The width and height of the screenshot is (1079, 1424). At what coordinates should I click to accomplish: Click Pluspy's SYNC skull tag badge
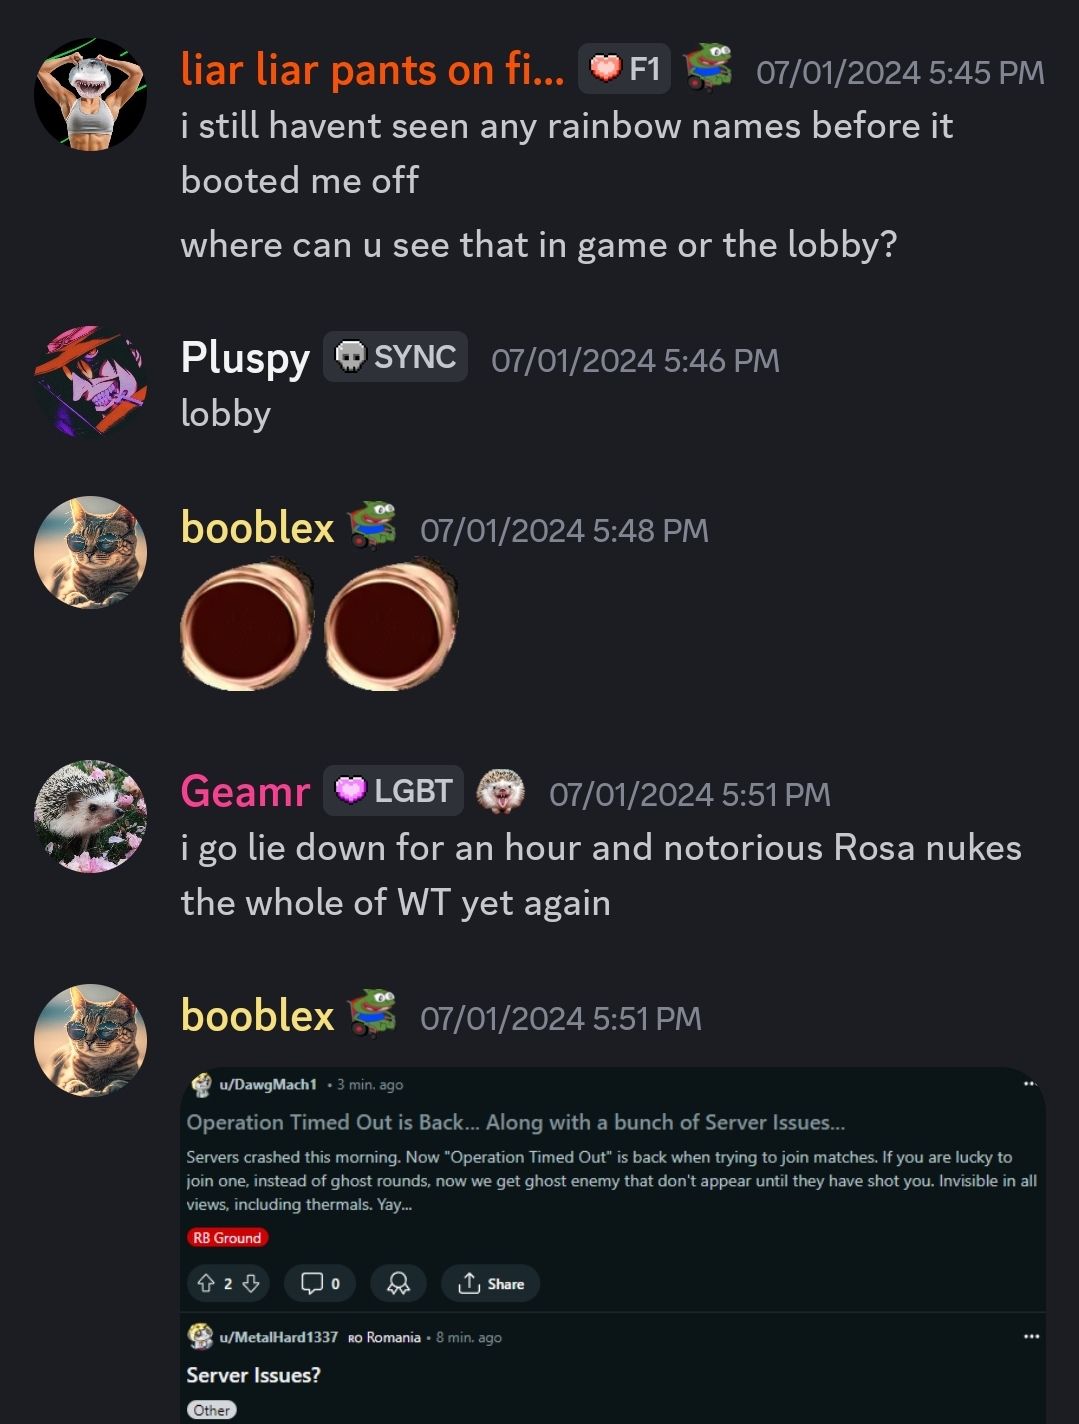pos(395,357)
